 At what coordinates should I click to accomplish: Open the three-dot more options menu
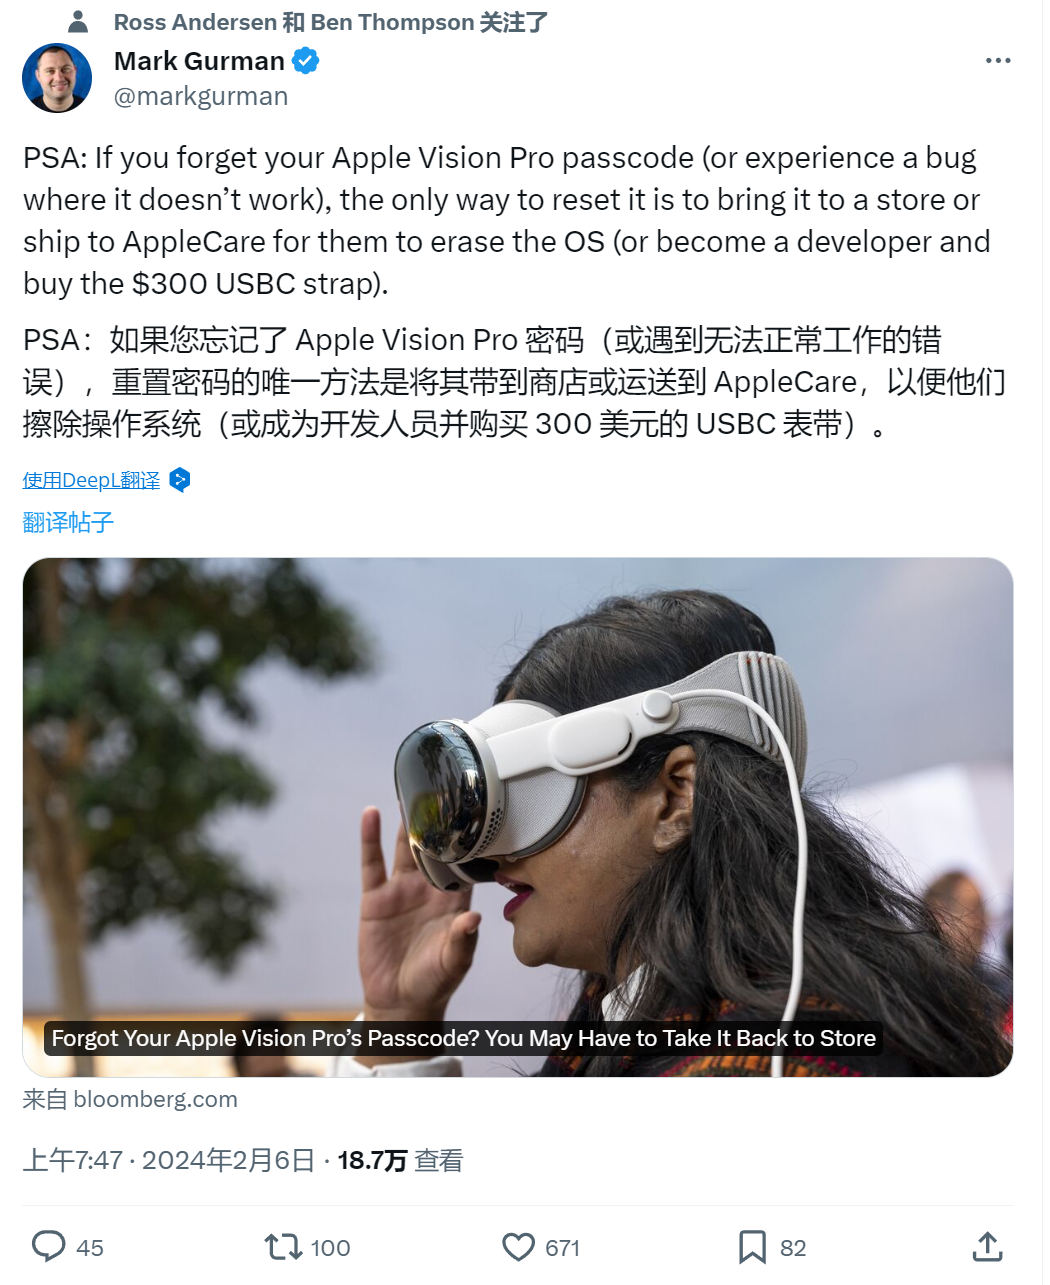(x=998, y=61)
